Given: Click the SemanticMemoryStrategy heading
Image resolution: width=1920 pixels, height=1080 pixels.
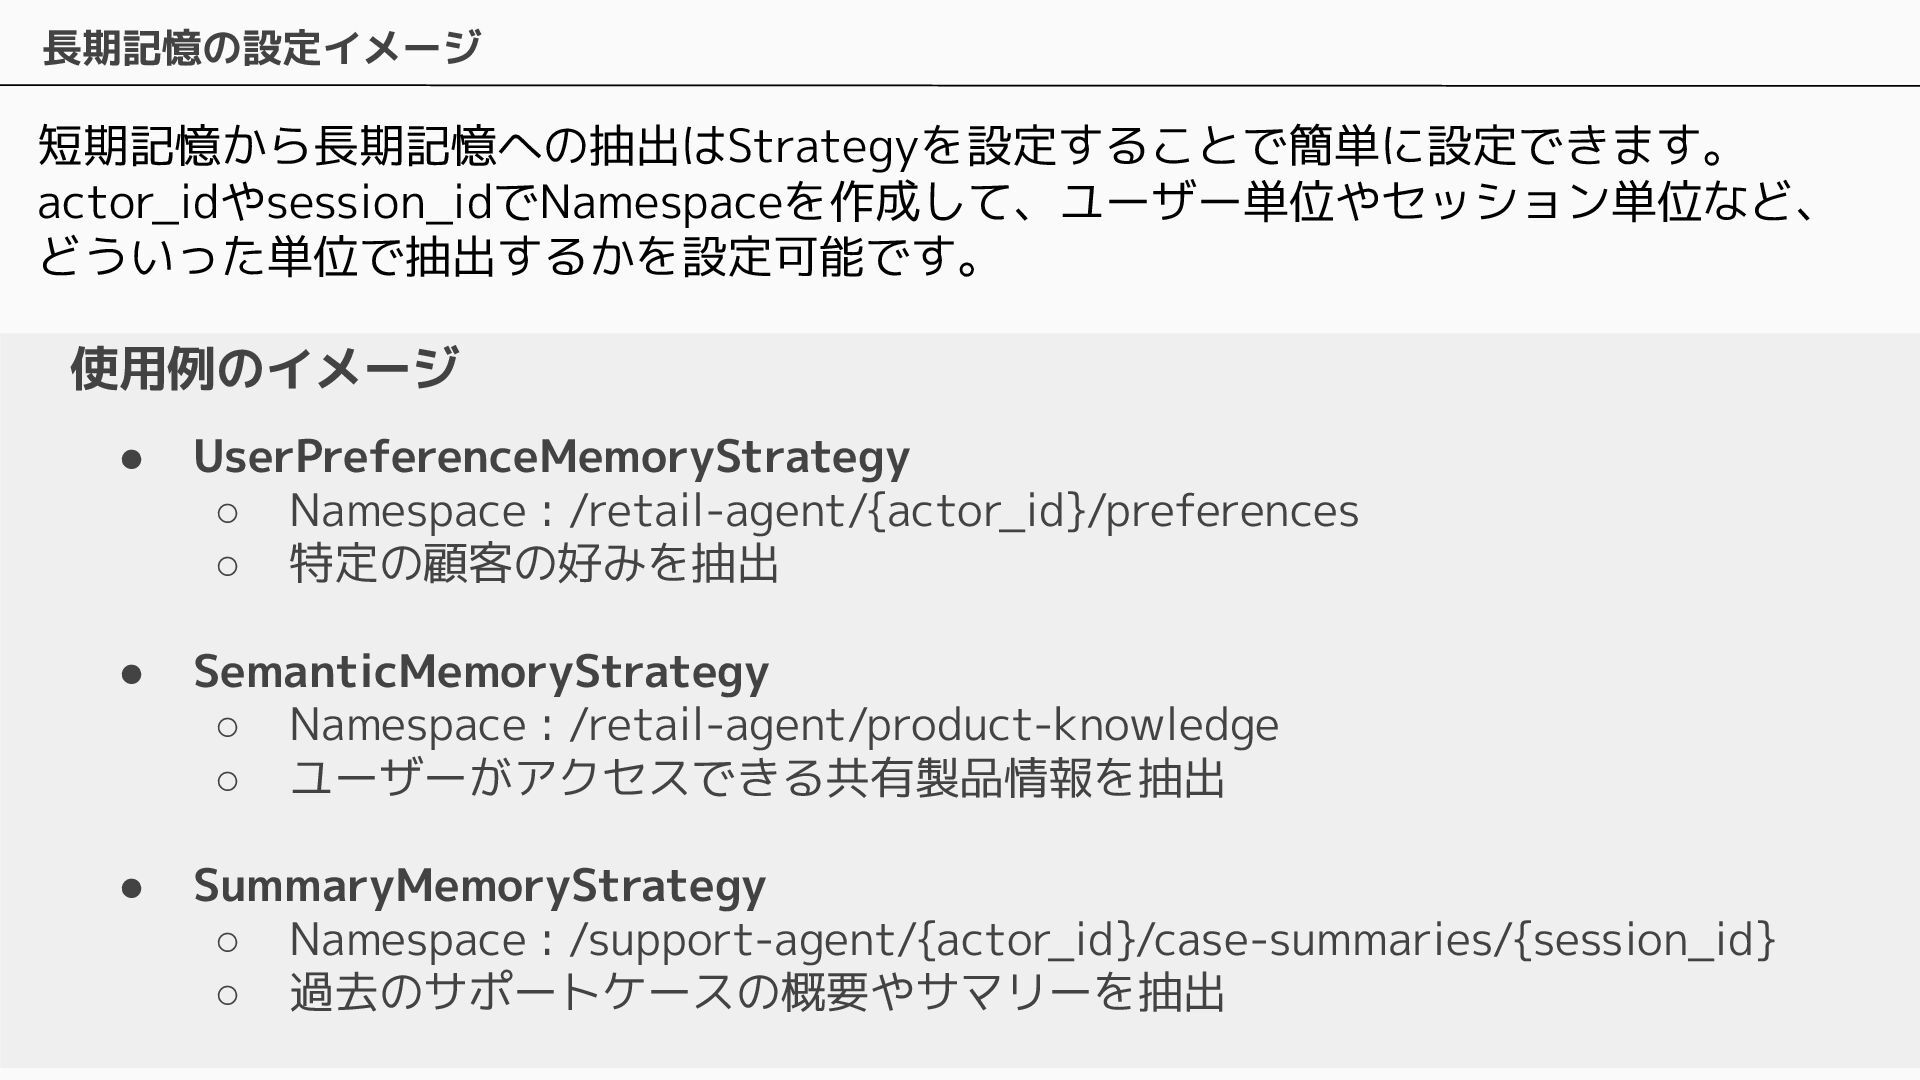Looking at the screenshot, I should 481,671.
